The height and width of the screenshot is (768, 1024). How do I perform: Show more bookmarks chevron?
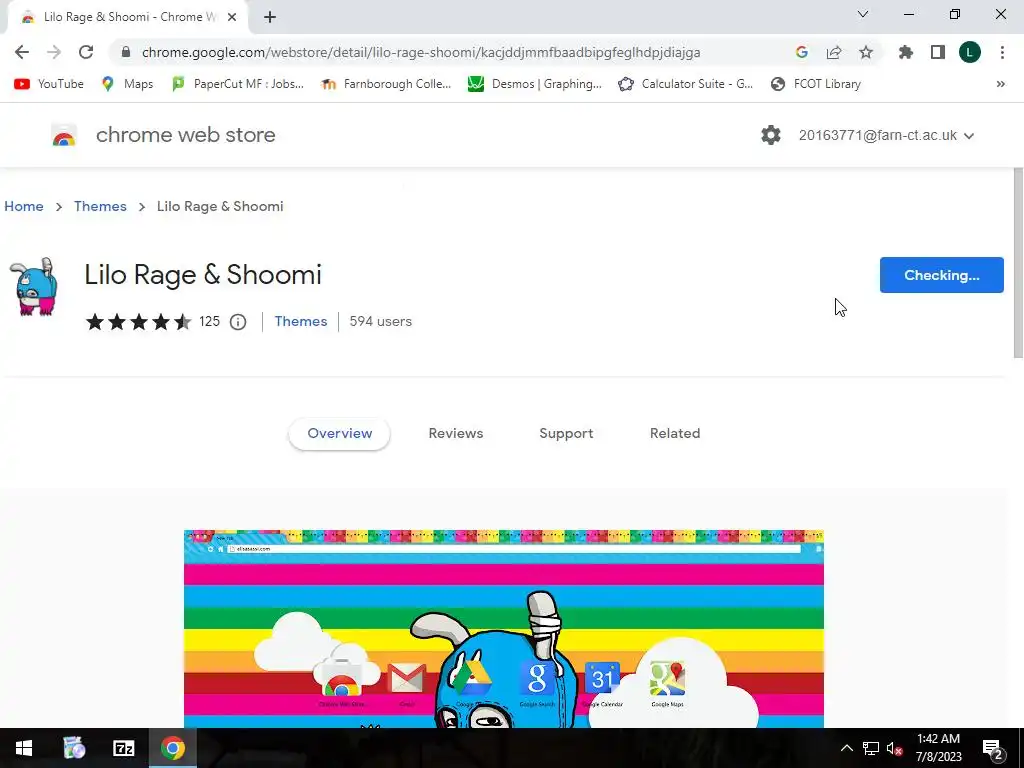click(x=1000, y=84)
